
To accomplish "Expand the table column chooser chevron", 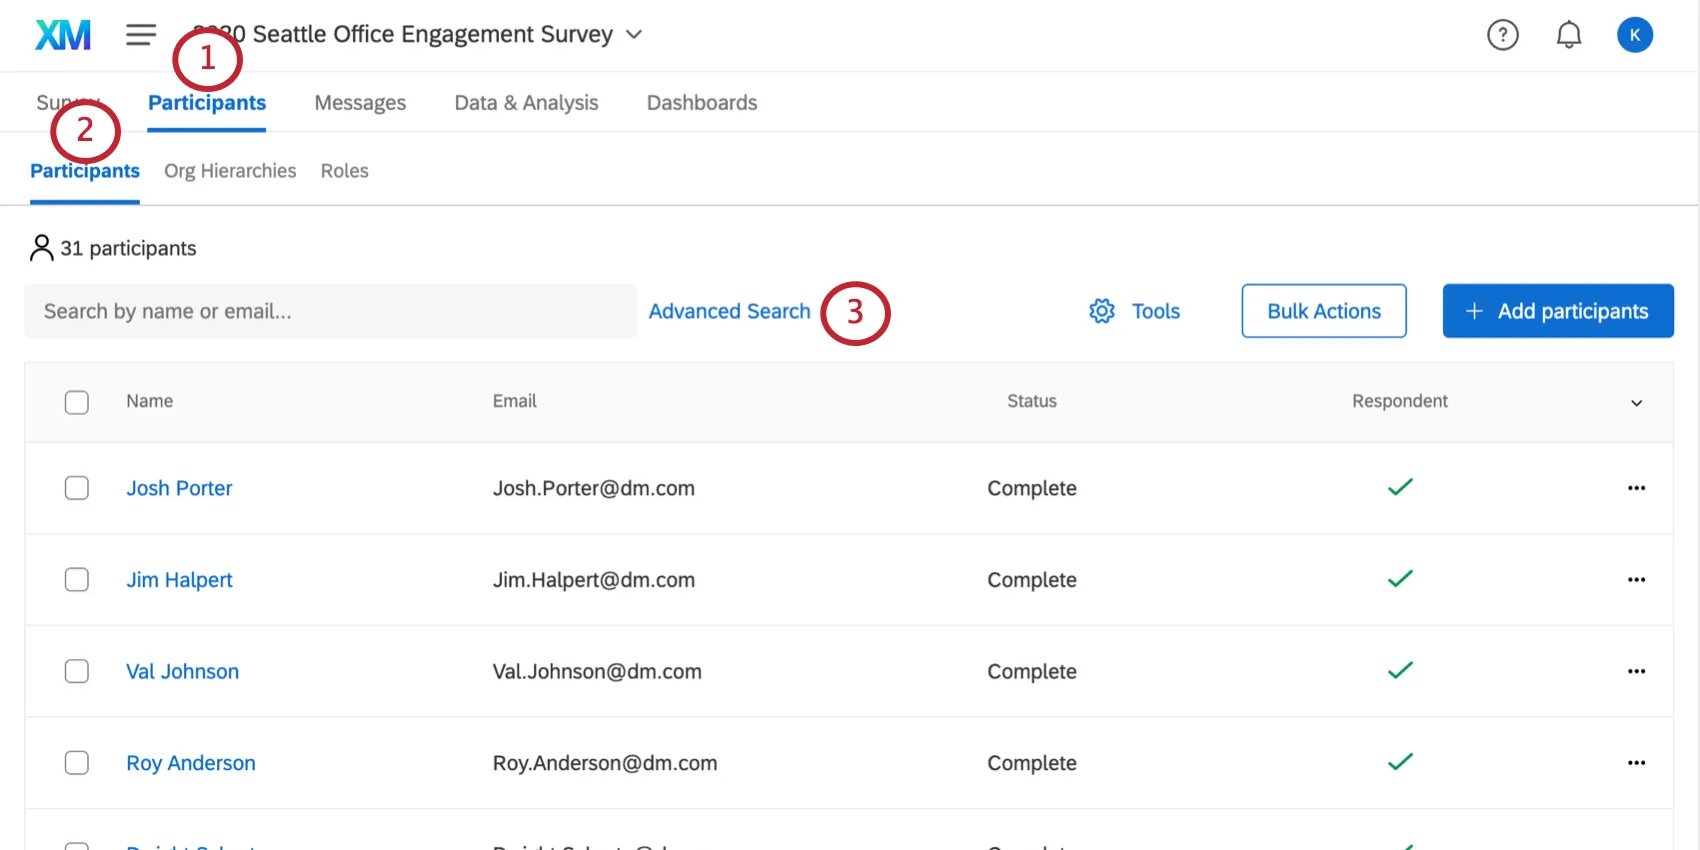I will pyautogui.click(x=1636, y=403).
